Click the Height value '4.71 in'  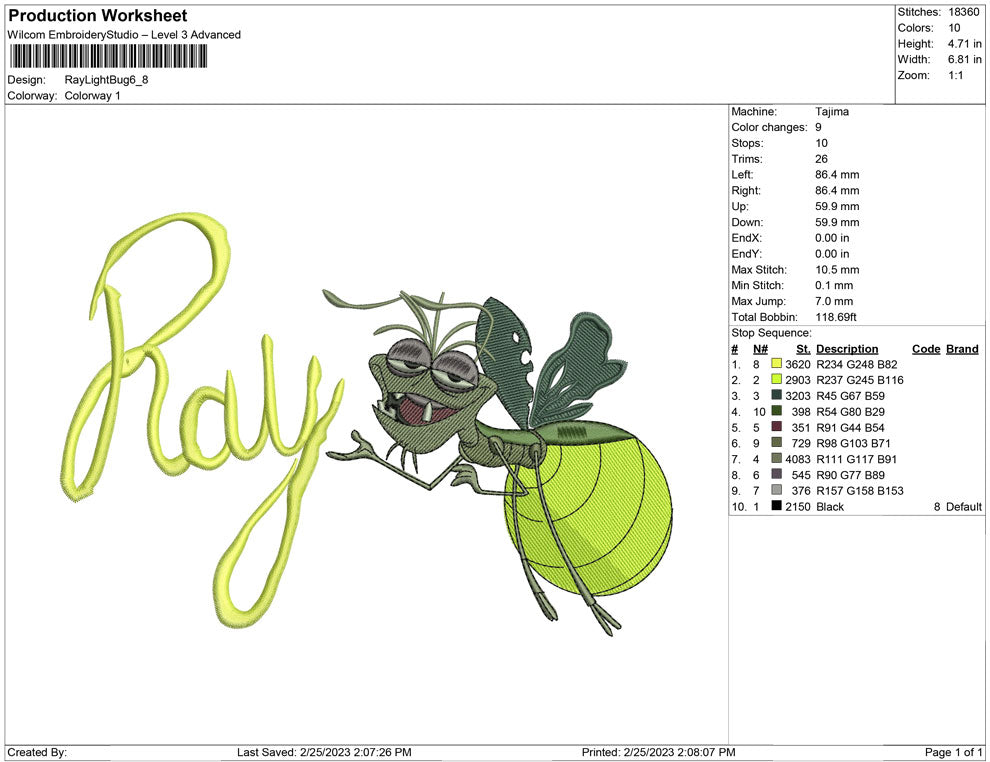pyautogui.click(x=964, y=44)
